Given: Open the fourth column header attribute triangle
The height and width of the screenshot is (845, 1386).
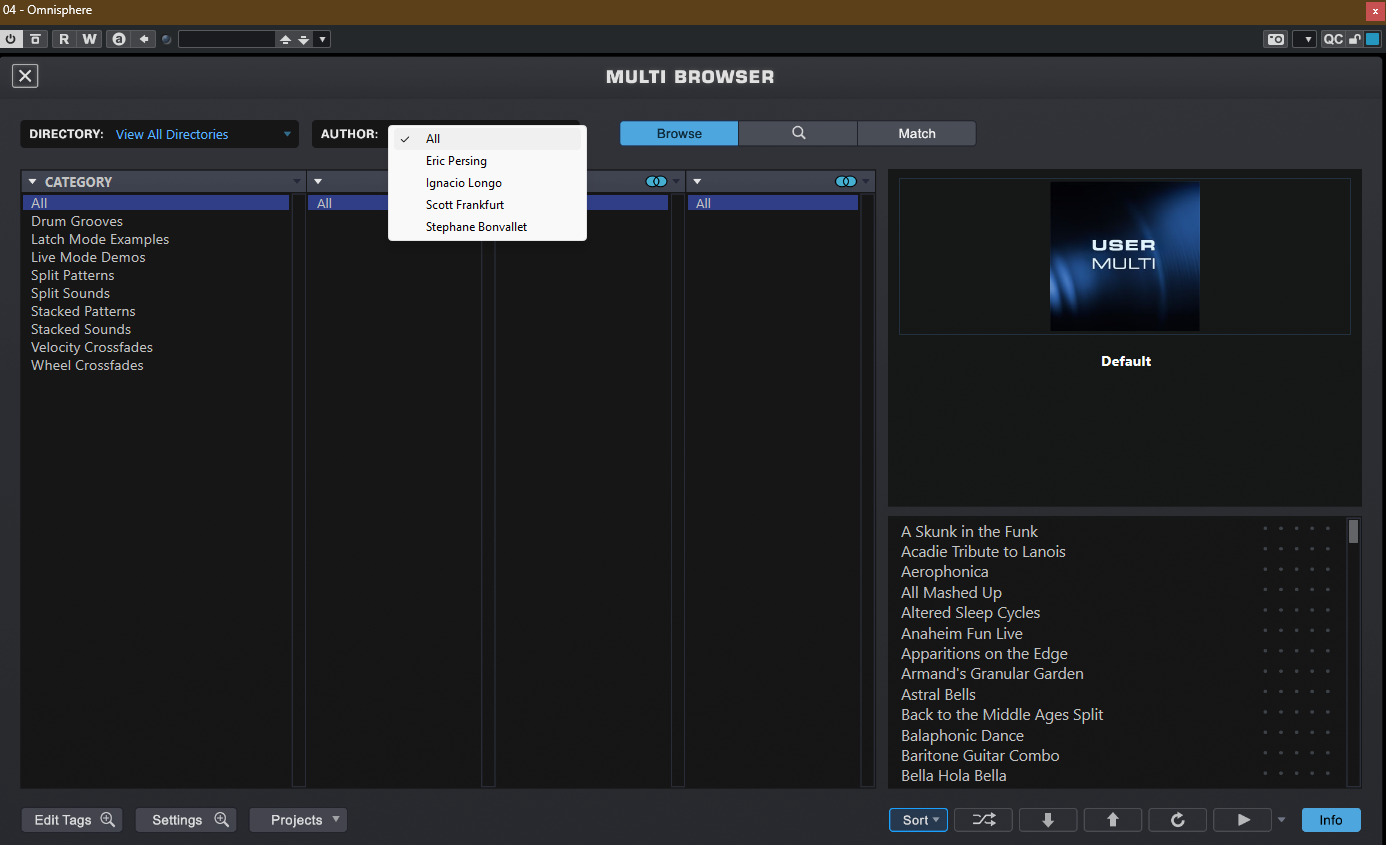Looking at the screenshot, I should pos(697,182).
